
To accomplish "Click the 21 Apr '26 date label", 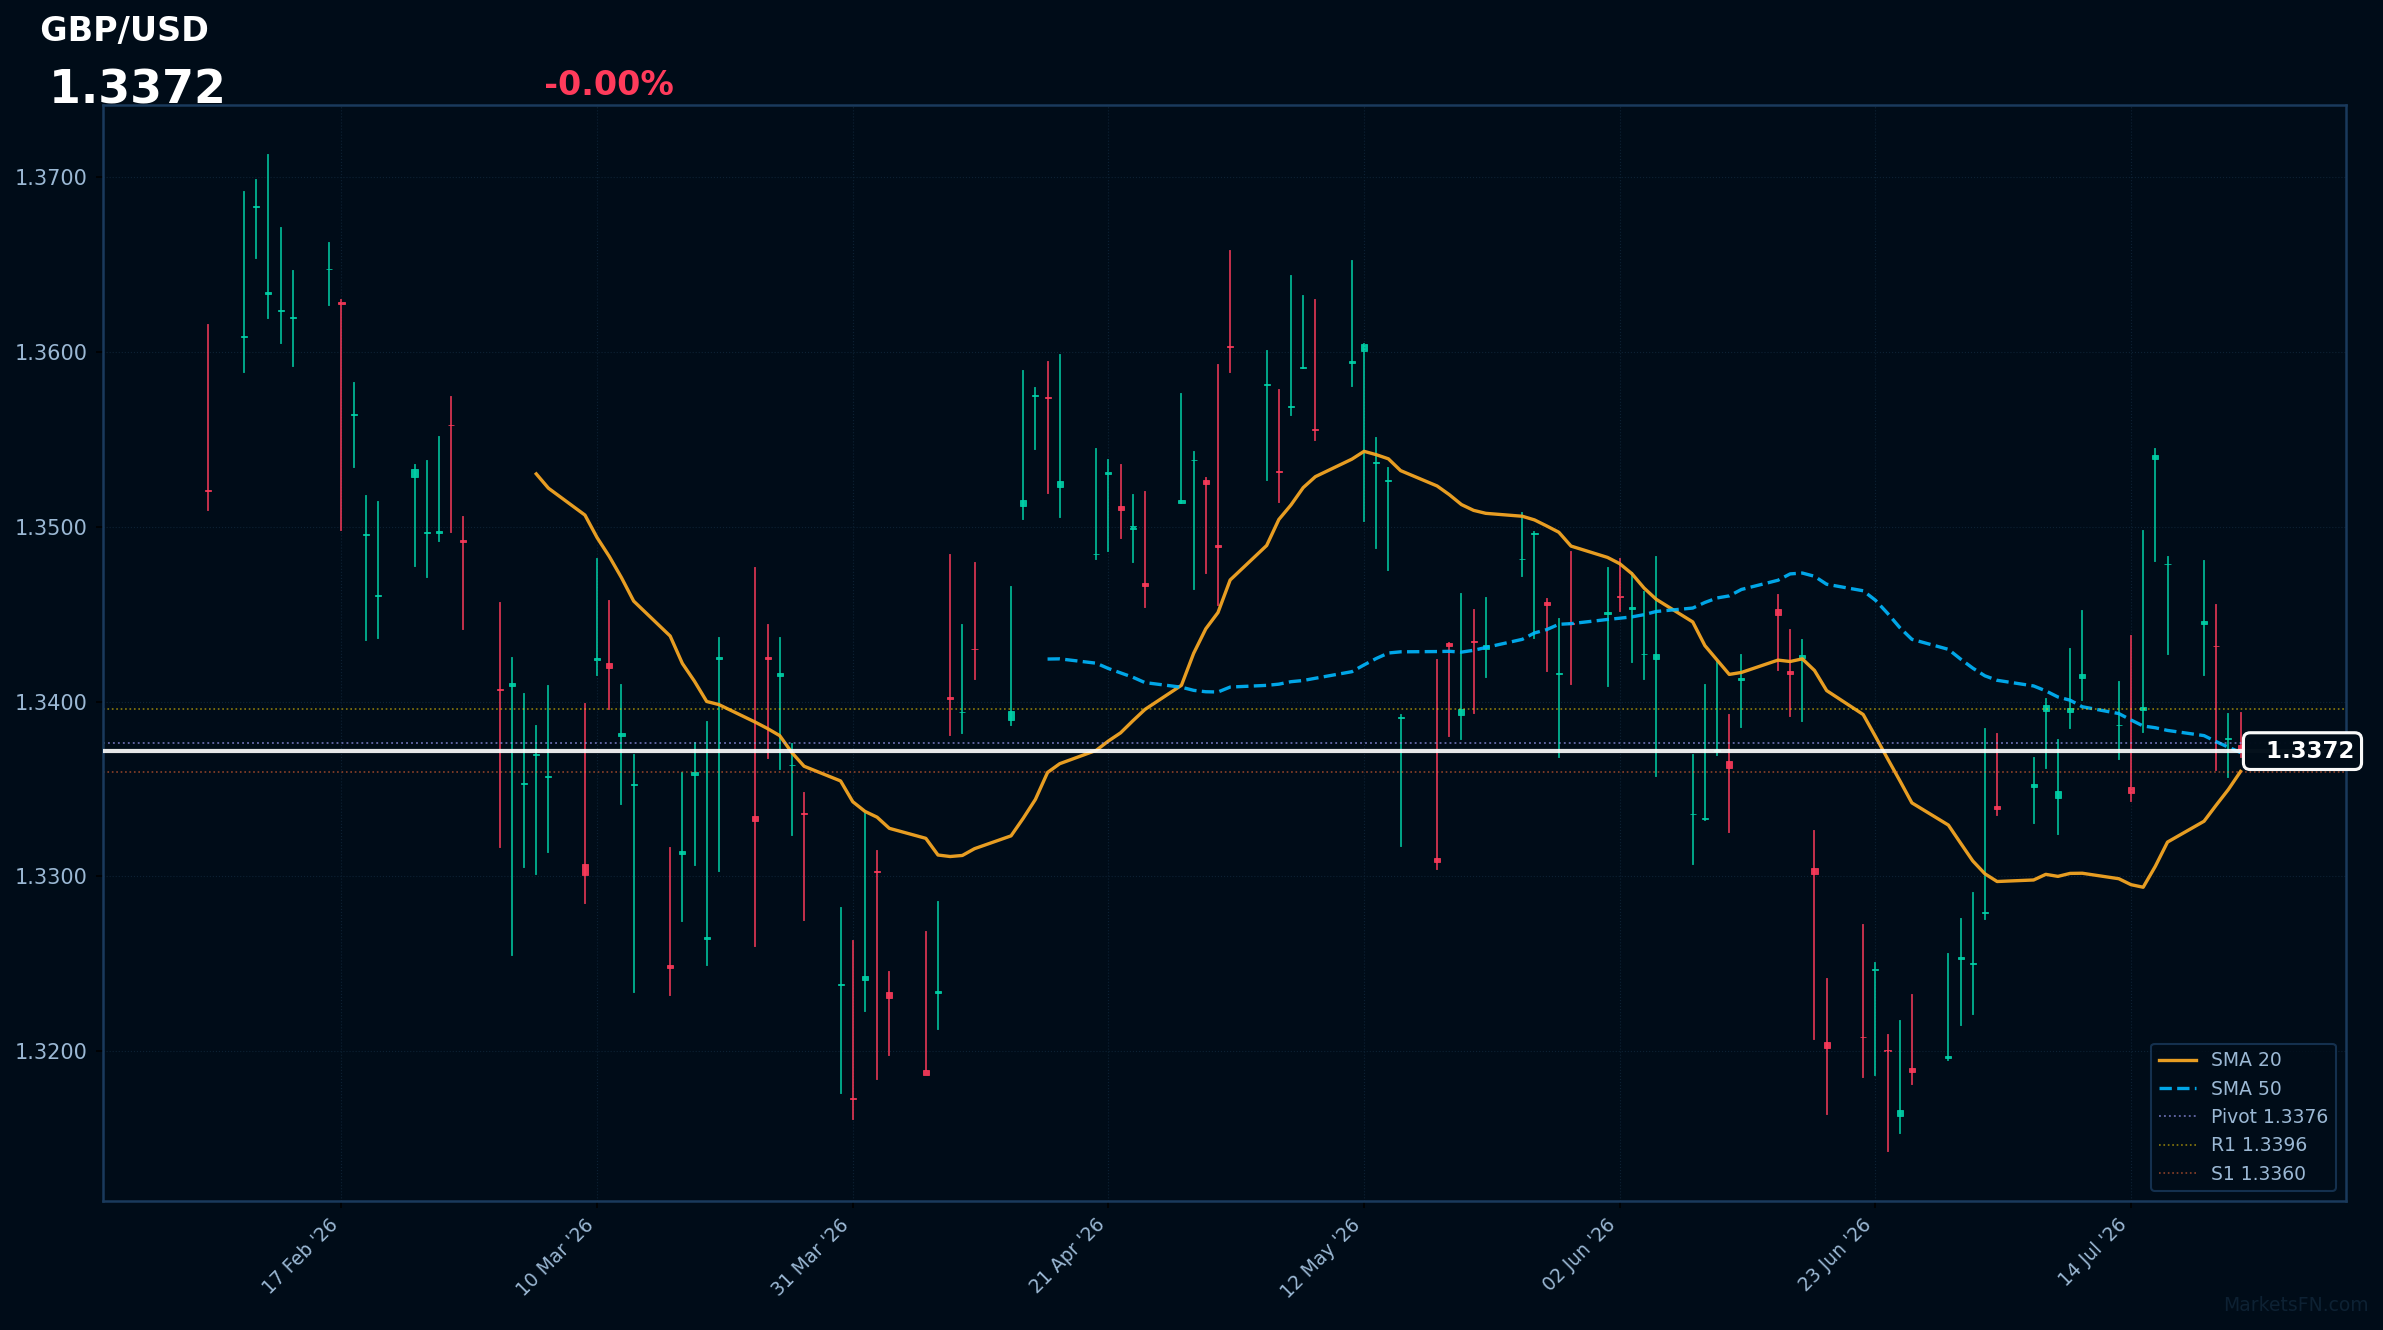I will (x=1067, y=1255).
